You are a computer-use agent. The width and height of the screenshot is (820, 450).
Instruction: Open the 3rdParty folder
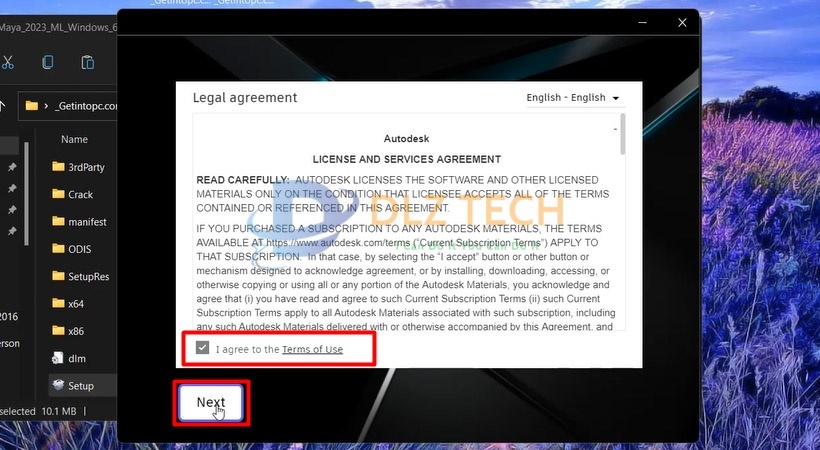(x=78, y=167)
